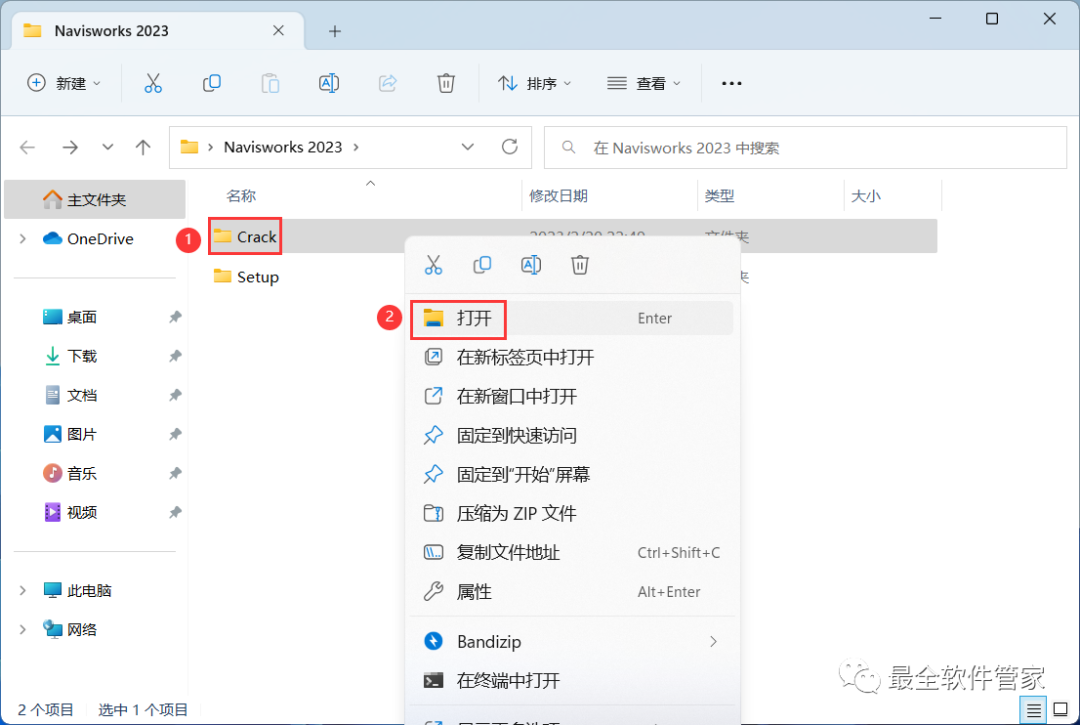Choose 复制文件地址
1080x725 pixels.
tap(572, 553)
